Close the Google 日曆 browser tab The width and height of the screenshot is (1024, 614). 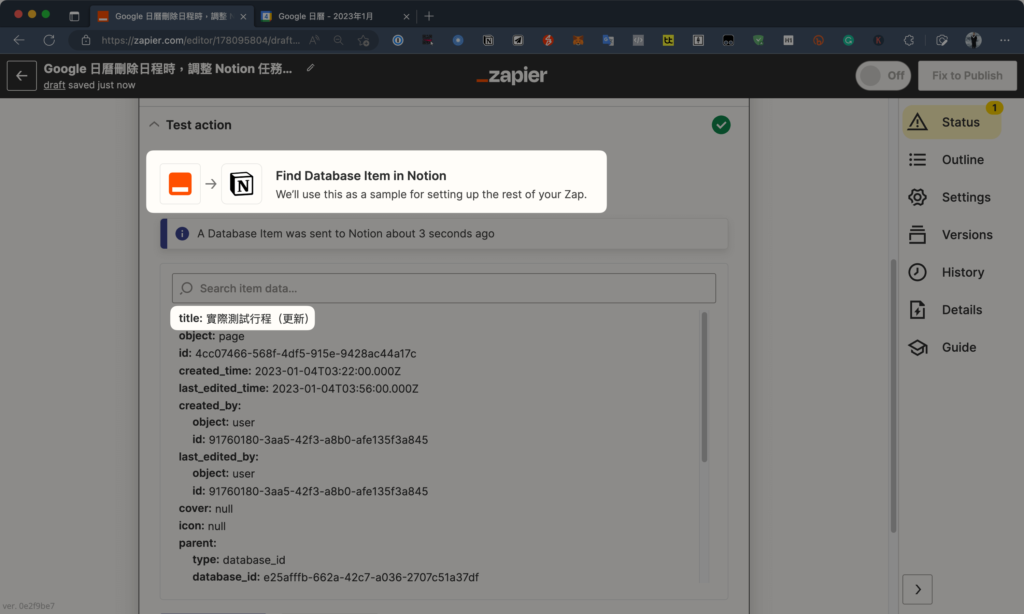(406, 16)
